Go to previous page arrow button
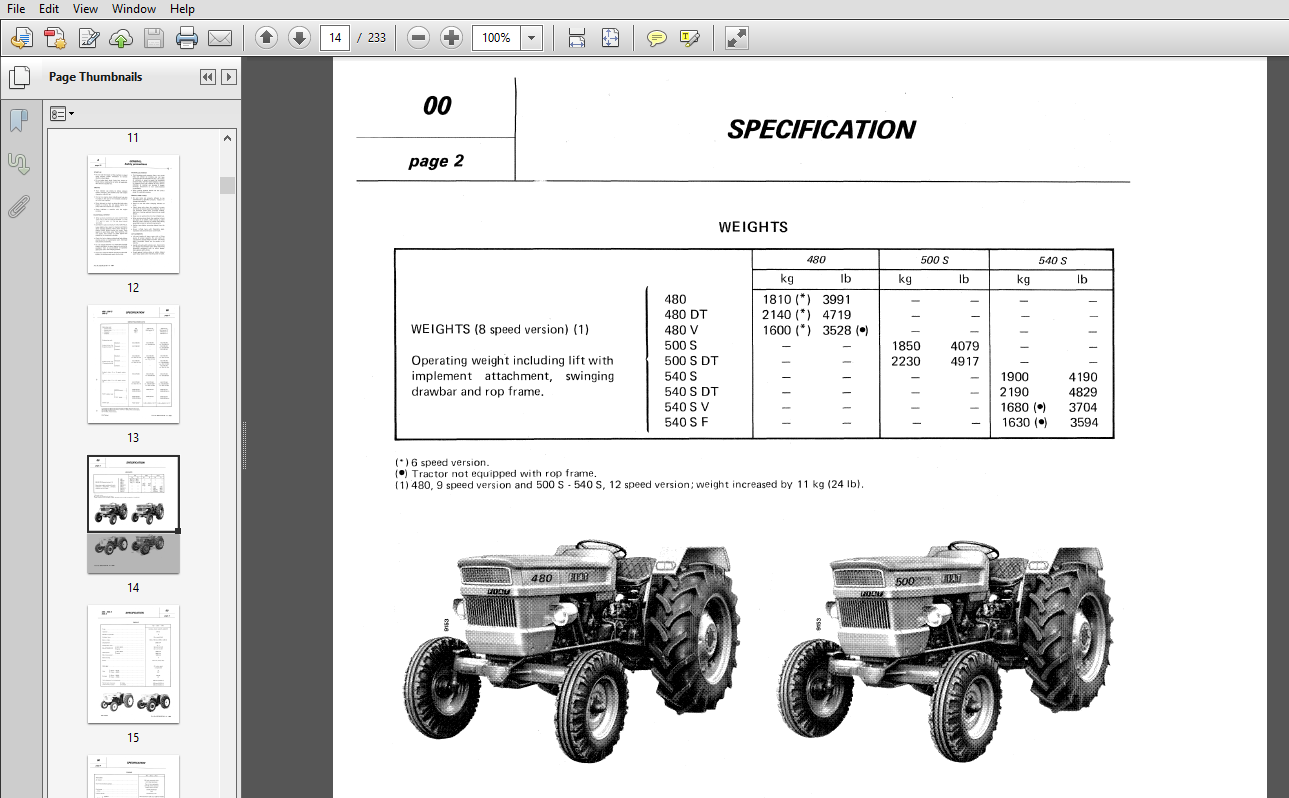Image resolution: width=1289 pixels, height=798 pixels. coord(266,38)
